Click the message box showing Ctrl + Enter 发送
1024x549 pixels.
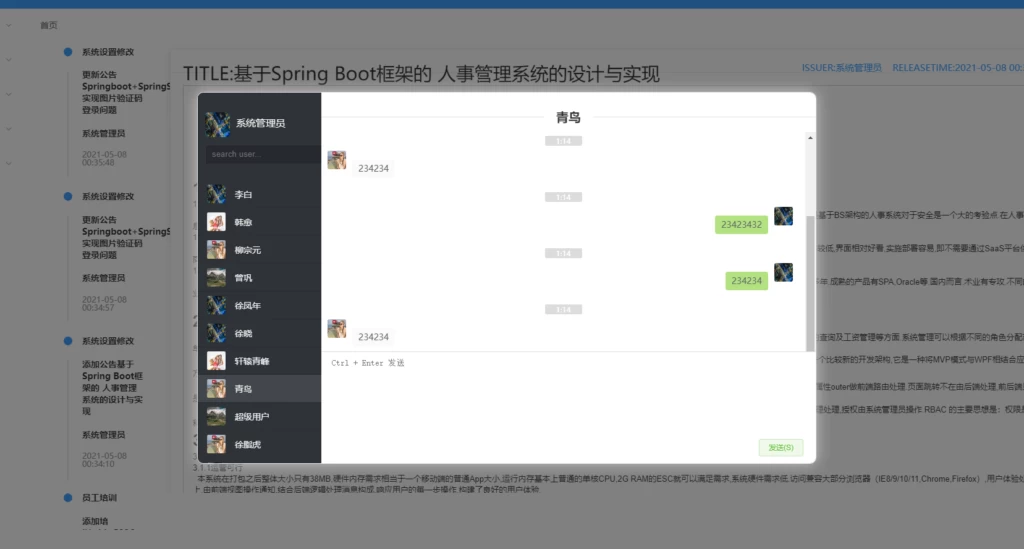(565, 395)
